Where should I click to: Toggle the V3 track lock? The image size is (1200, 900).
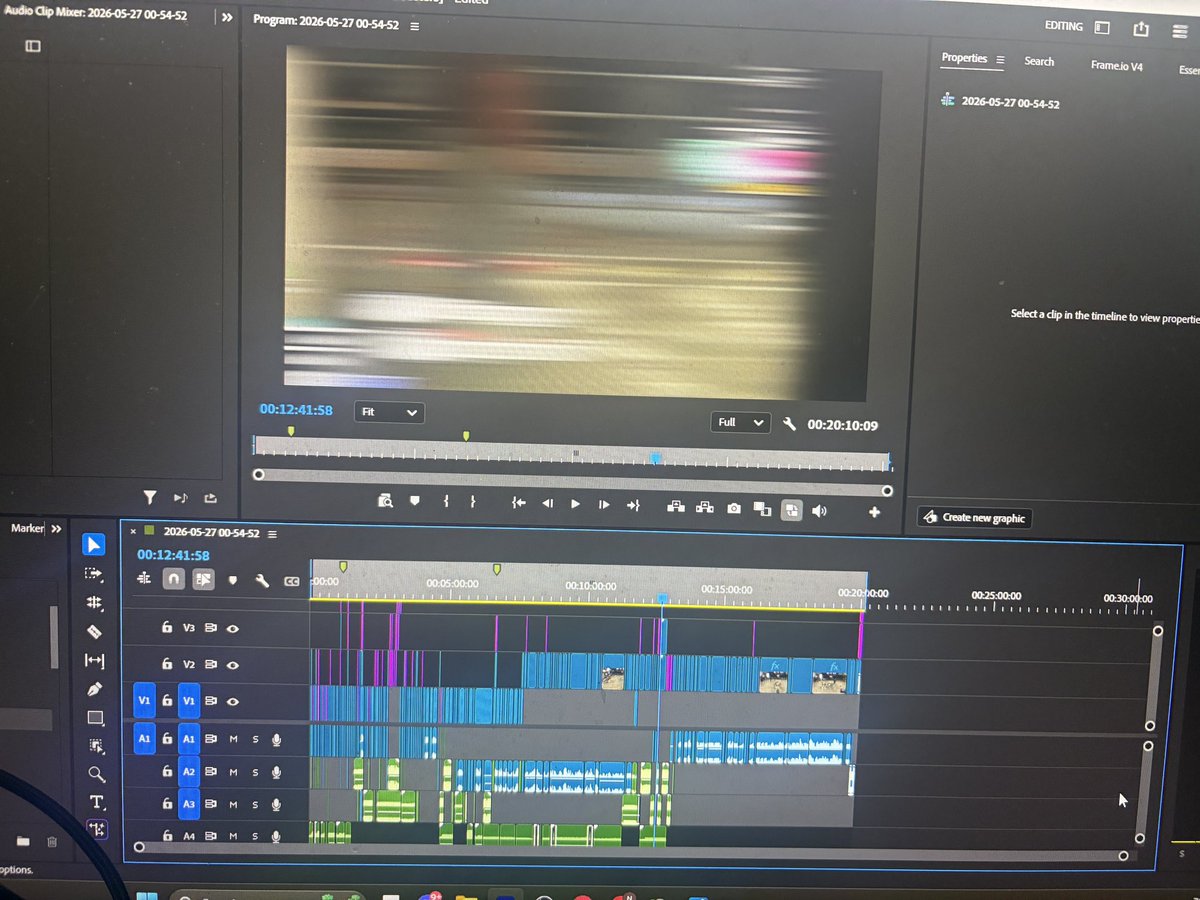click(x=167, y=628)
